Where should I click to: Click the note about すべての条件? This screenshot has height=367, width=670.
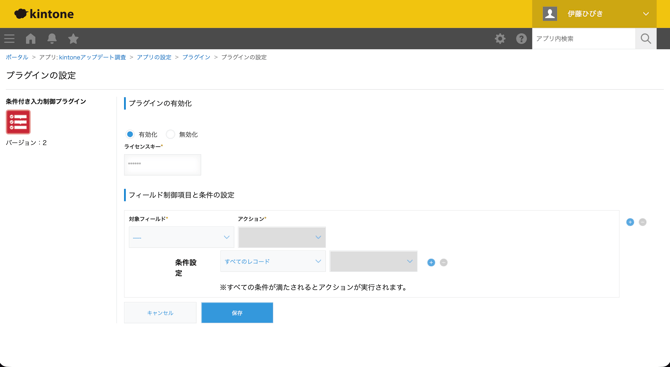[x=314, y=288]
